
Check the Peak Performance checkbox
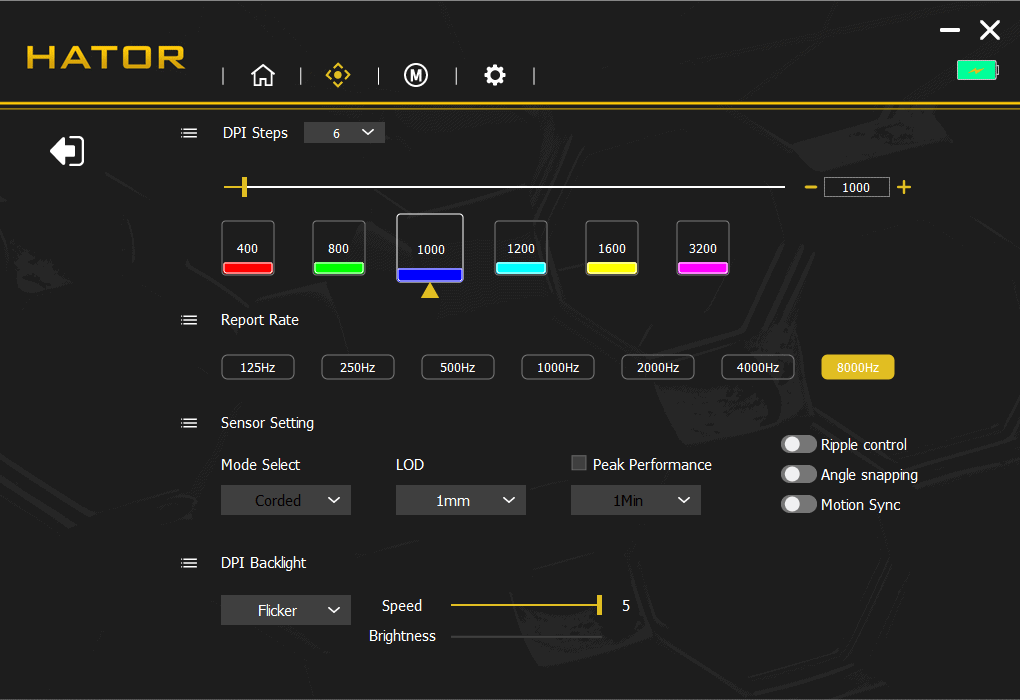coord(578,463)
